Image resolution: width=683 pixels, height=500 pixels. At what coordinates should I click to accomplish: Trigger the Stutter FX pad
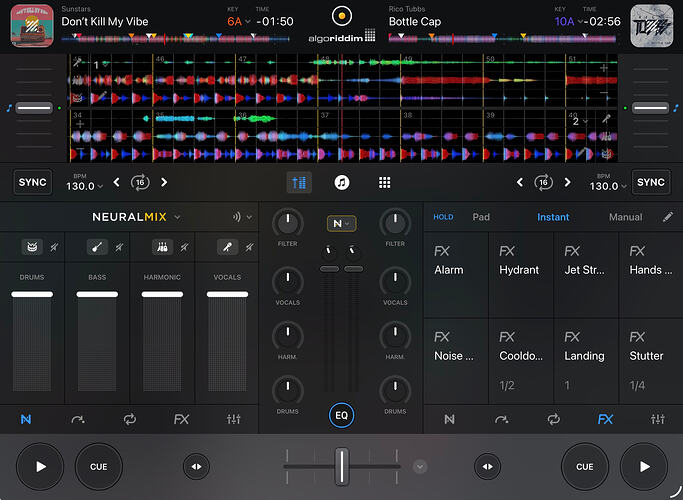point(651,361)
